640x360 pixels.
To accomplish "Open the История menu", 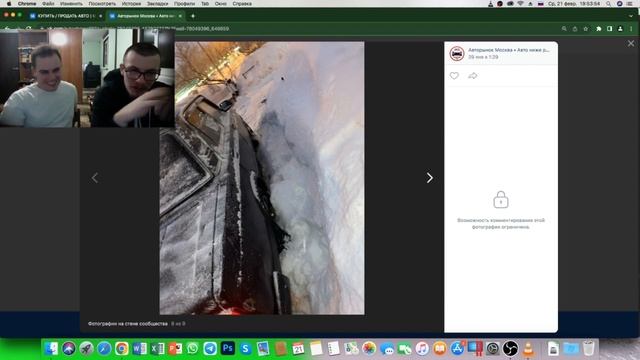I will pos(131,4).
